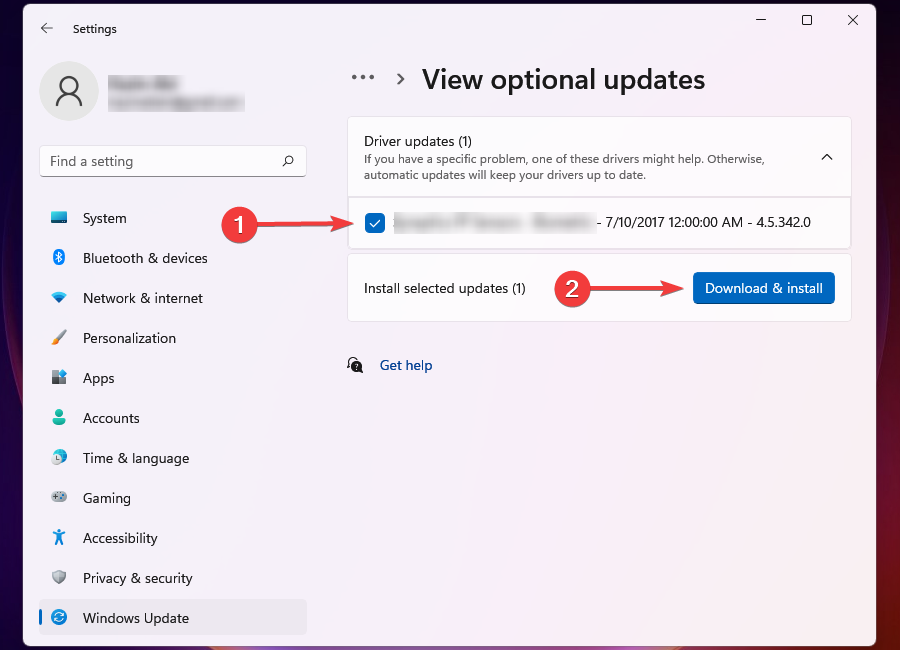Click the Personalization paintbrush icon
Screen dimensions: 900x650
pyautogui.click(x=59, y=338)
